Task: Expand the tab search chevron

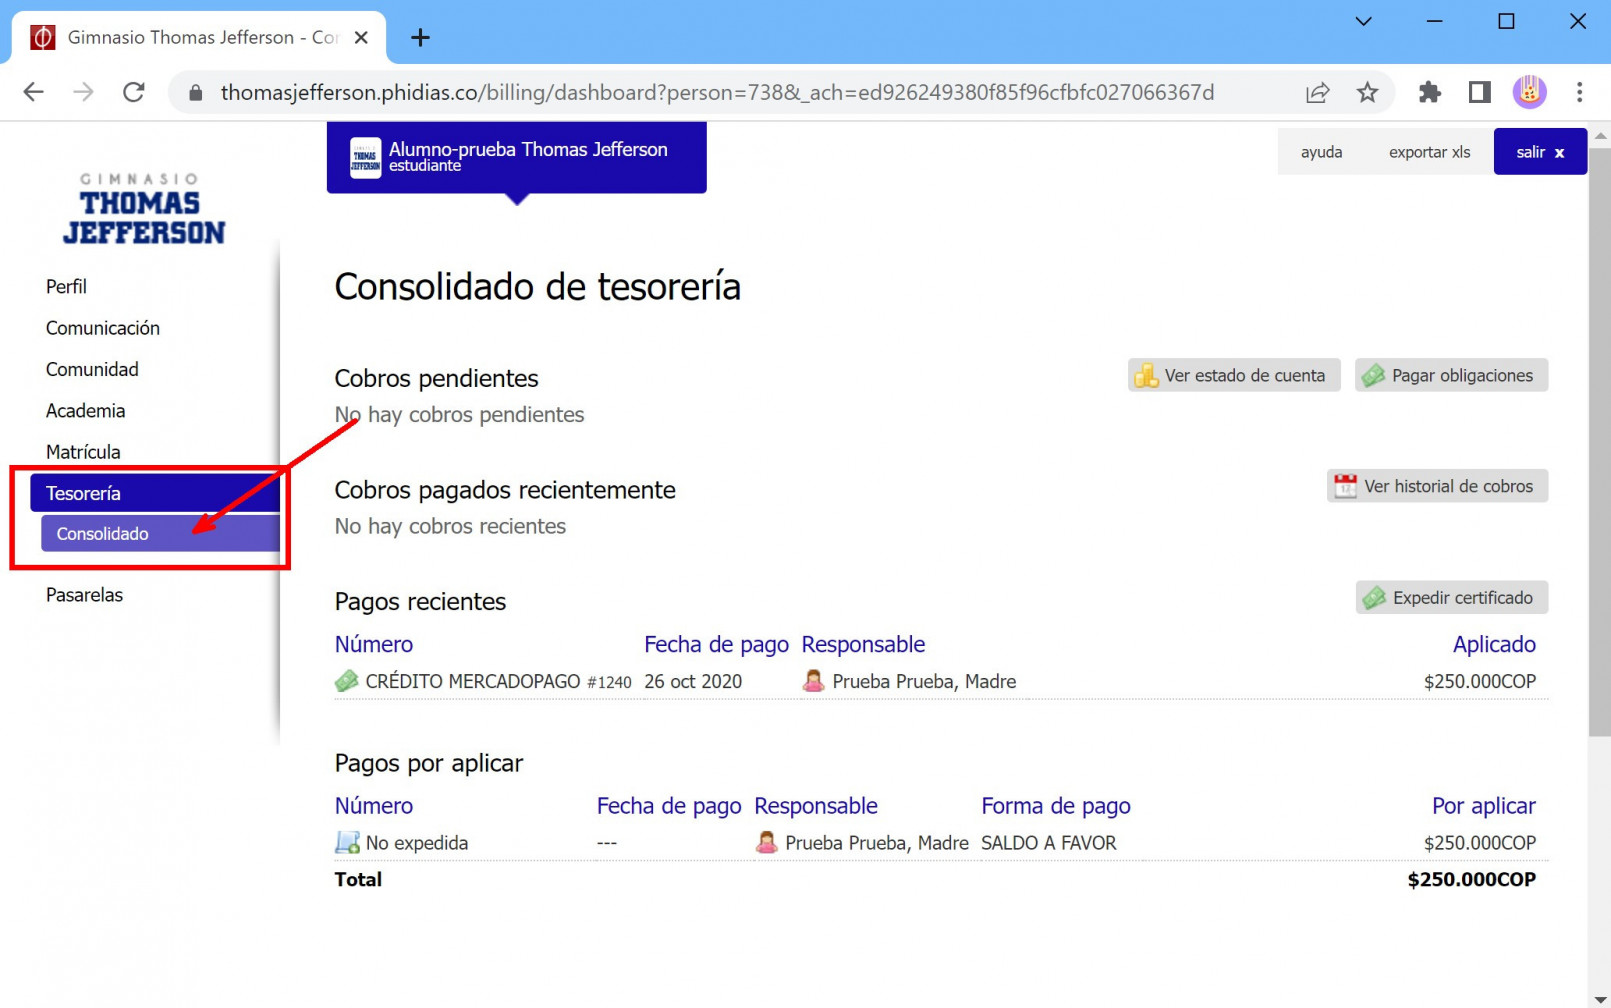Action: (1363, 21)
